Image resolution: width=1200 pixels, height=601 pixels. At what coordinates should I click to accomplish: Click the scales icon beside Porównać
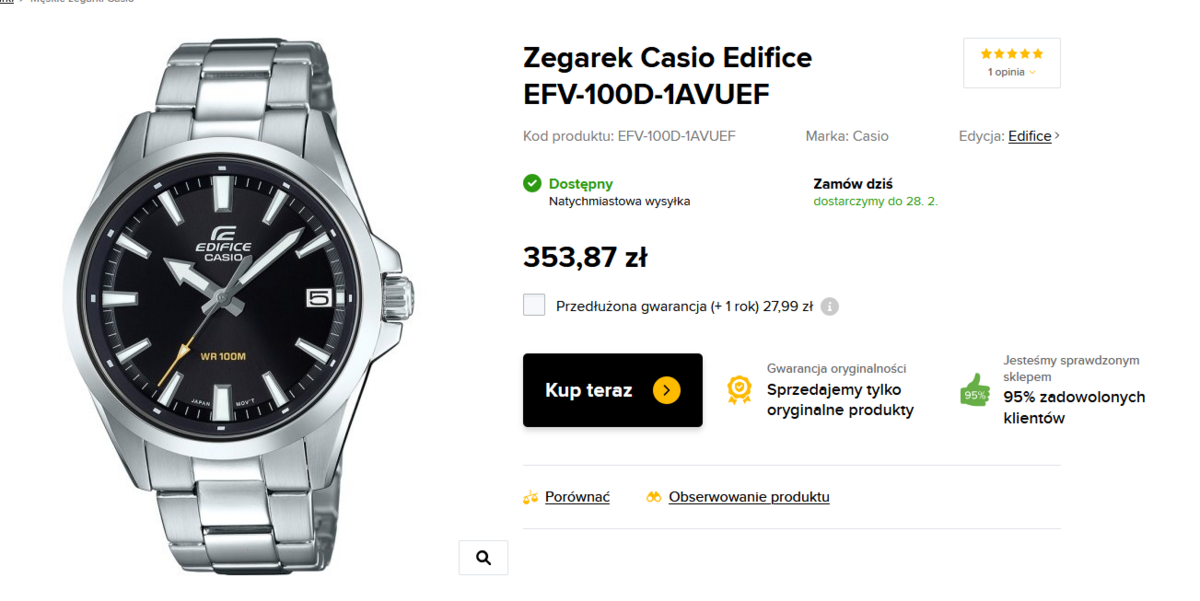click(x=531, y=497)
